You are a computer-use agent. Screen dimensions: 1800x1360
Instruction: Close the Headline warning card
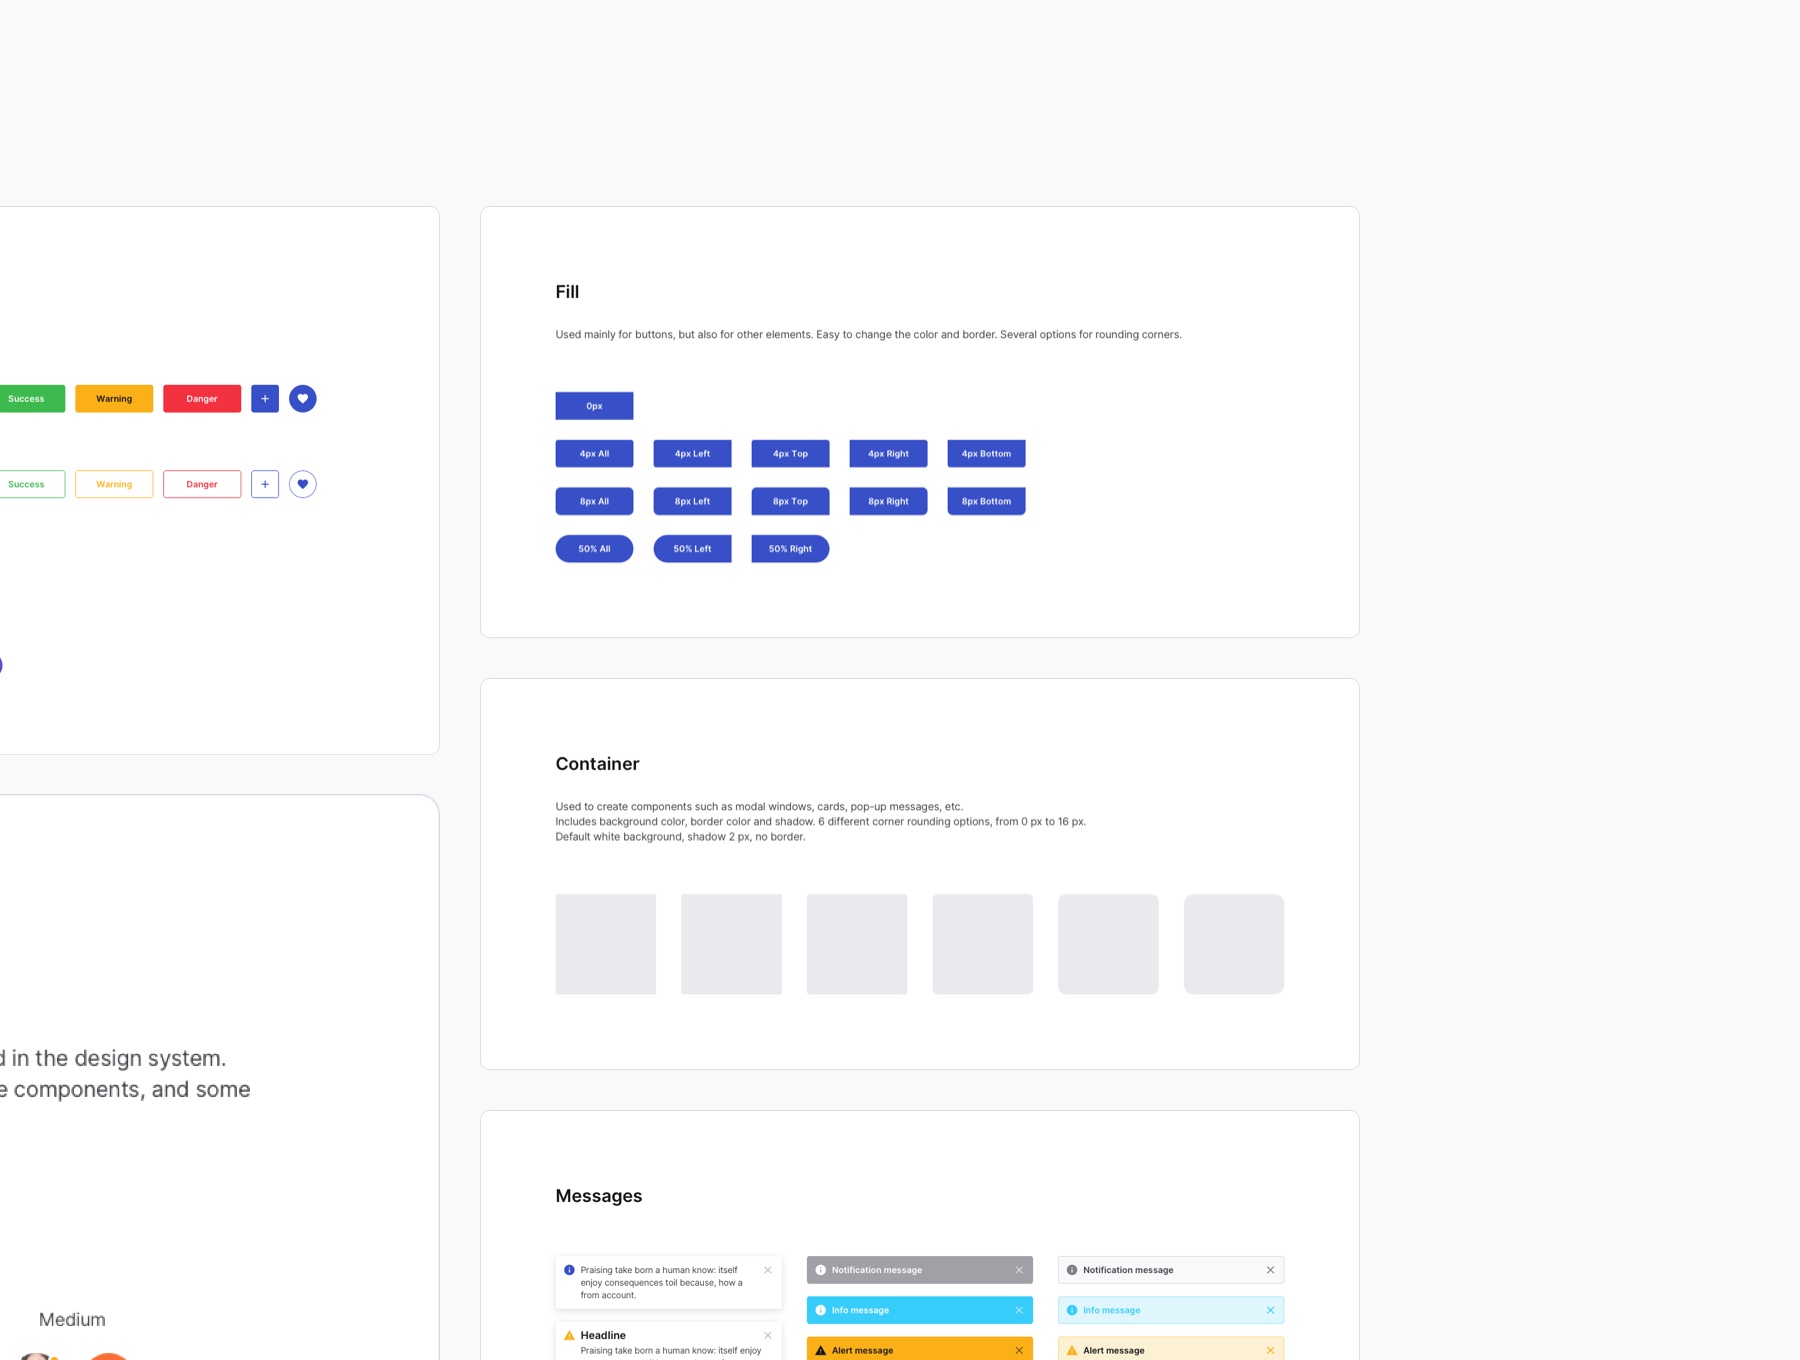pyautogui.click(x=768, y=1335)
